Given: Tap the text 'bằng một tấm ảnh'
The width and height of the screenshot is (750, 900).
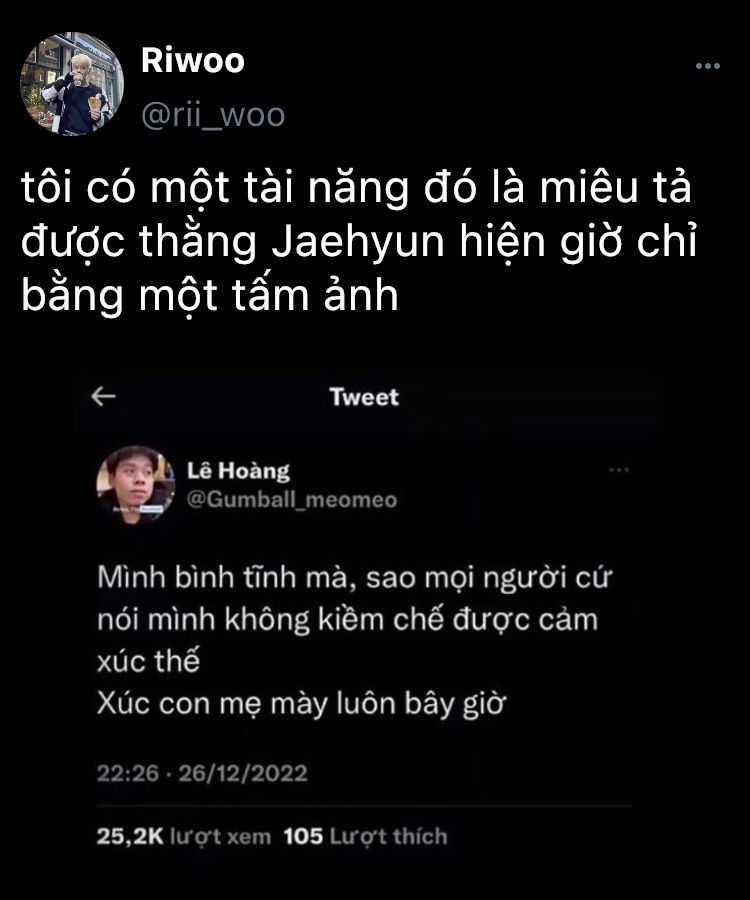Looking at the screenshot, I should [x=210, y=296].
